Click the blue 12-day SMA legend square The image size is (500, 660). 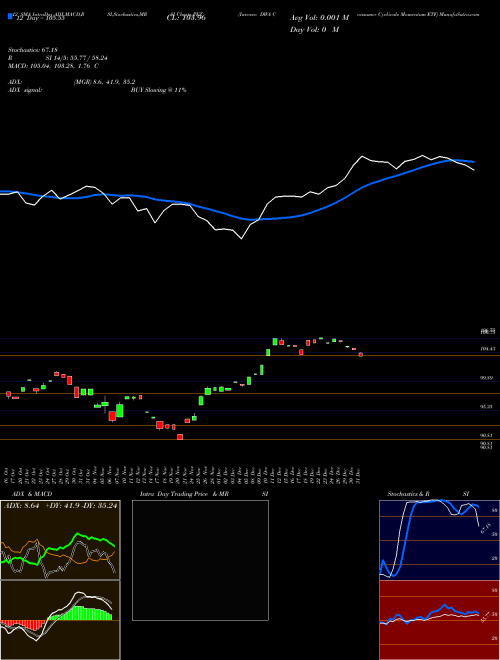[10, 17]
